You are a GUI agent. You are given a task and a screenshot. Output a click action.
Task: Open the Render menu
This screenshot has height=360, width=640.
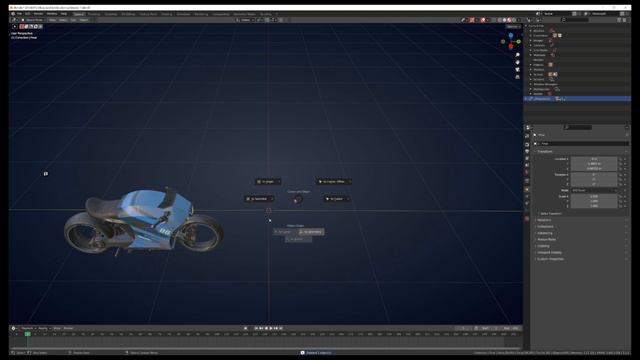click(38, 13)
